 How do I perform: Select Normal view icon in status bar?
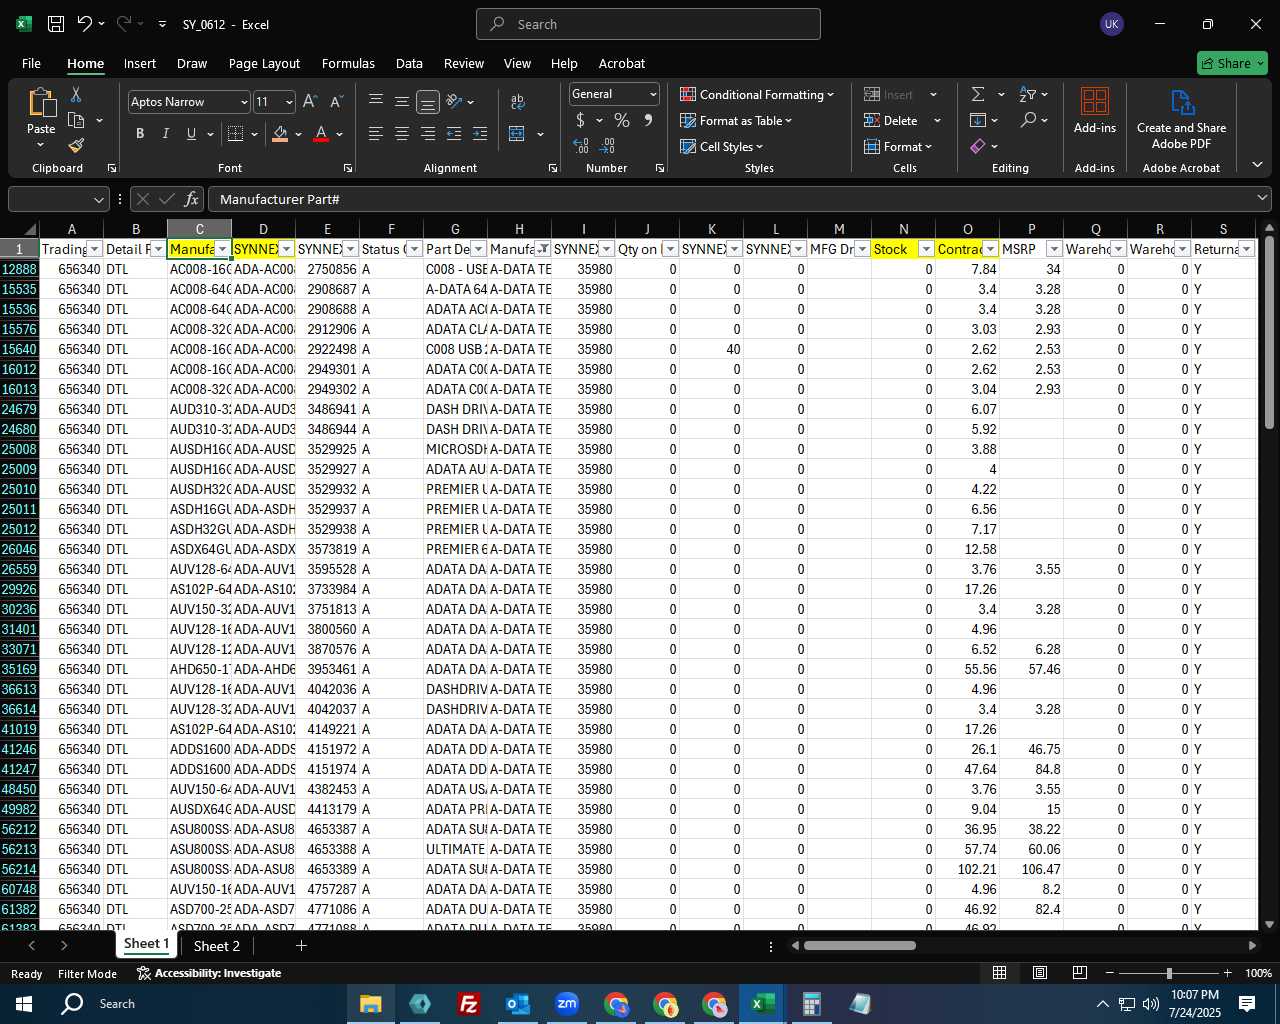(x=999, y=973)
